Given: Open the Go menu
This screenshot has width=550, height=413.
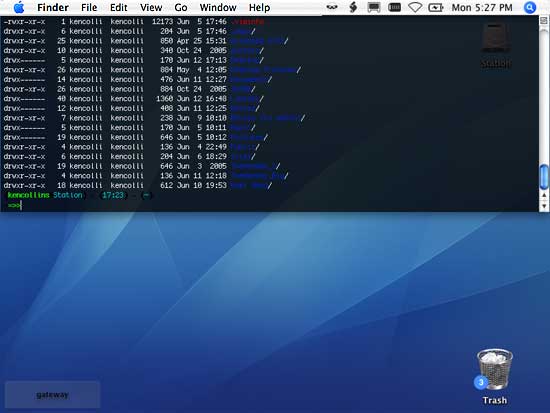Looking at the screenshot, I should pyautogui.click(x=181, y=7).
